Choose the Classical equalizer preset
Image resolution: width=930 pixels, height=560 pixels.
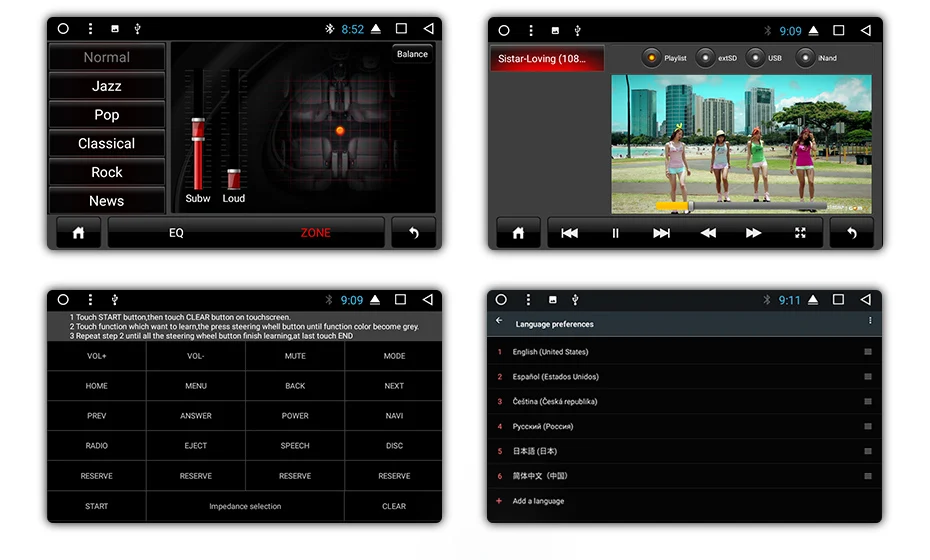pyautogui.click(x=107, y=144)
